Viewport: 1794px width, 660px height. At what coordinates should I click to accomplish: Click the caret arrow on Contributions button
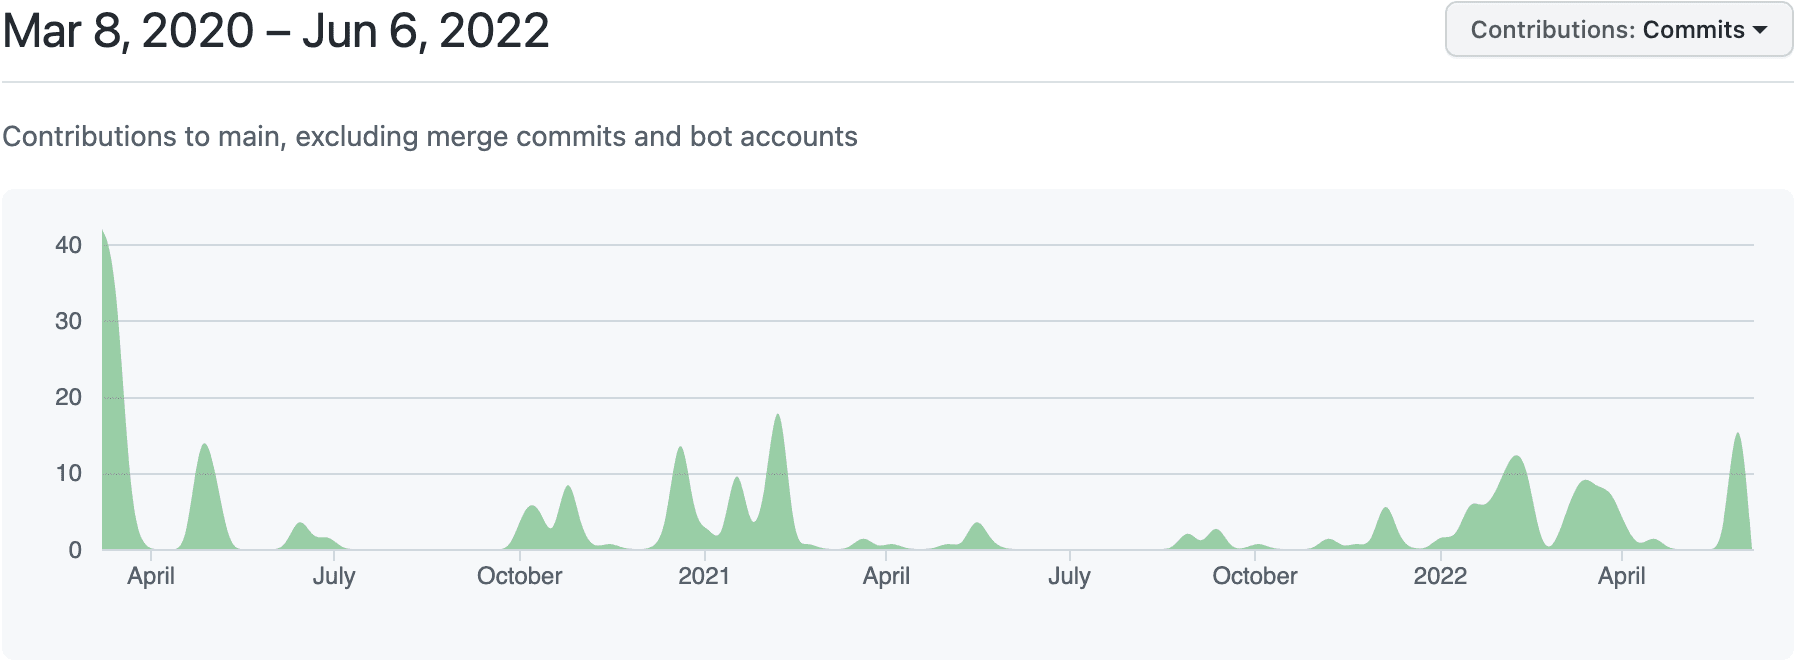point(1760,30)
